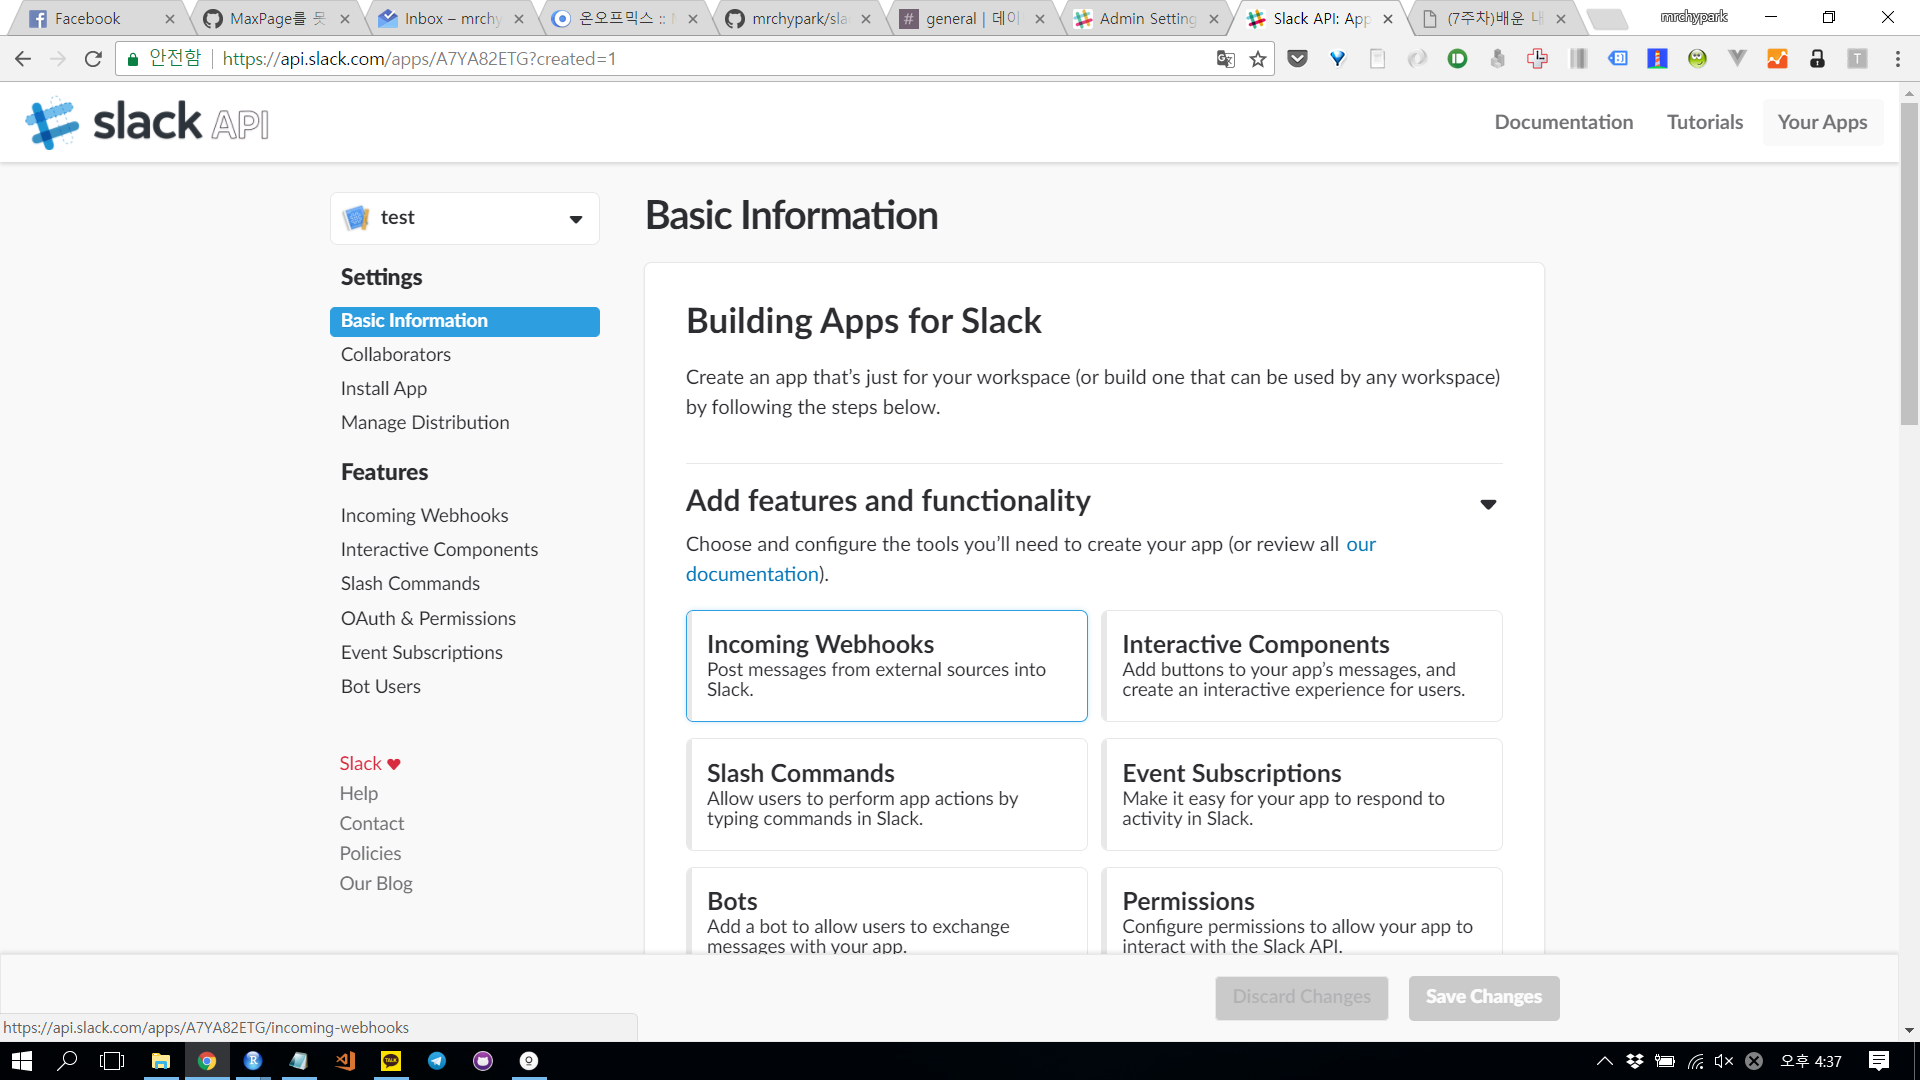This screenshot has height=1080, width=1920.
Task: Open OAuth & Permissions sidebar item
Action: tap(428, 618)
